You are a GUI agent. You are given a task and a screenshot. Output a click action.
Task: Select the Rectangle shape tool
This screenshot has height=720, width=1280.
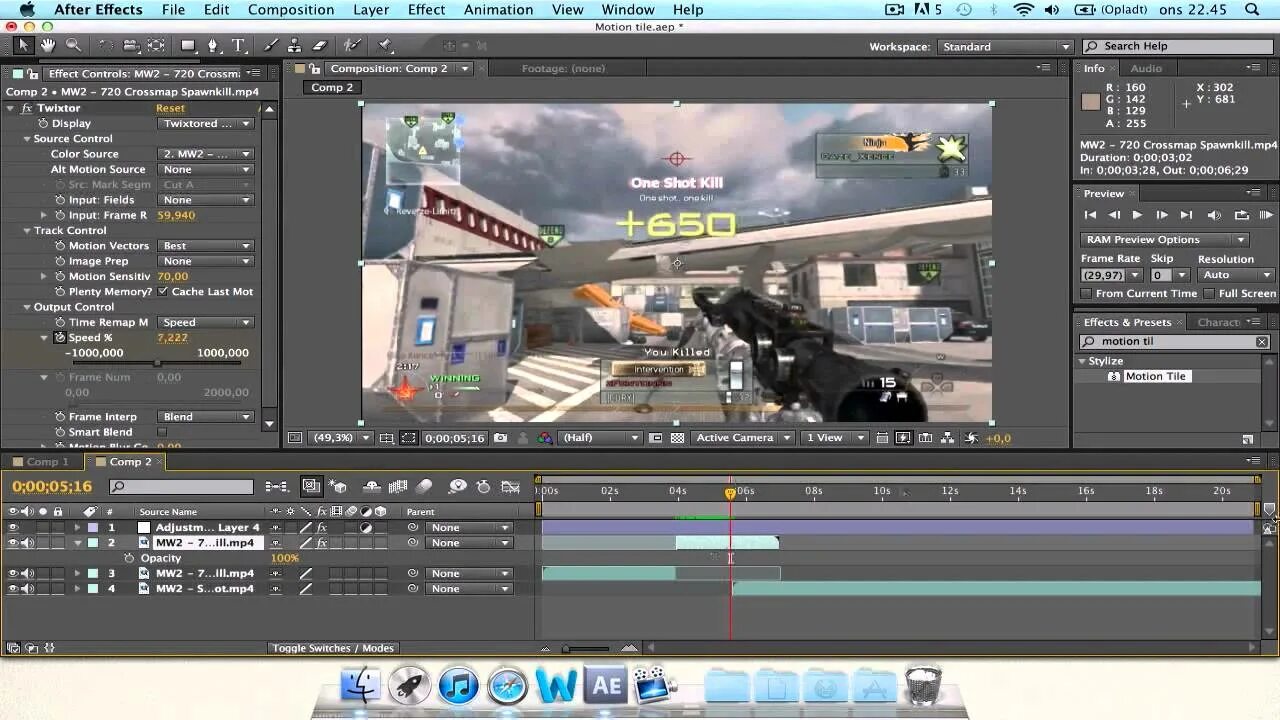188,46
